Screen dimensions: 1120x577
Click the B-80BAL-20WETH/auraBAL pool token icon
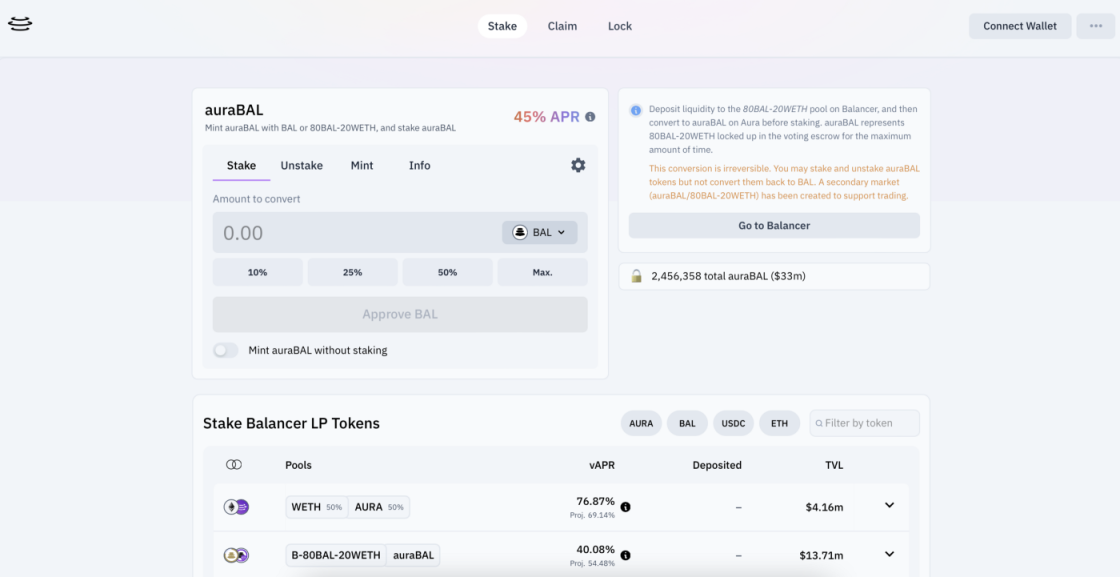tap(236, 555)
